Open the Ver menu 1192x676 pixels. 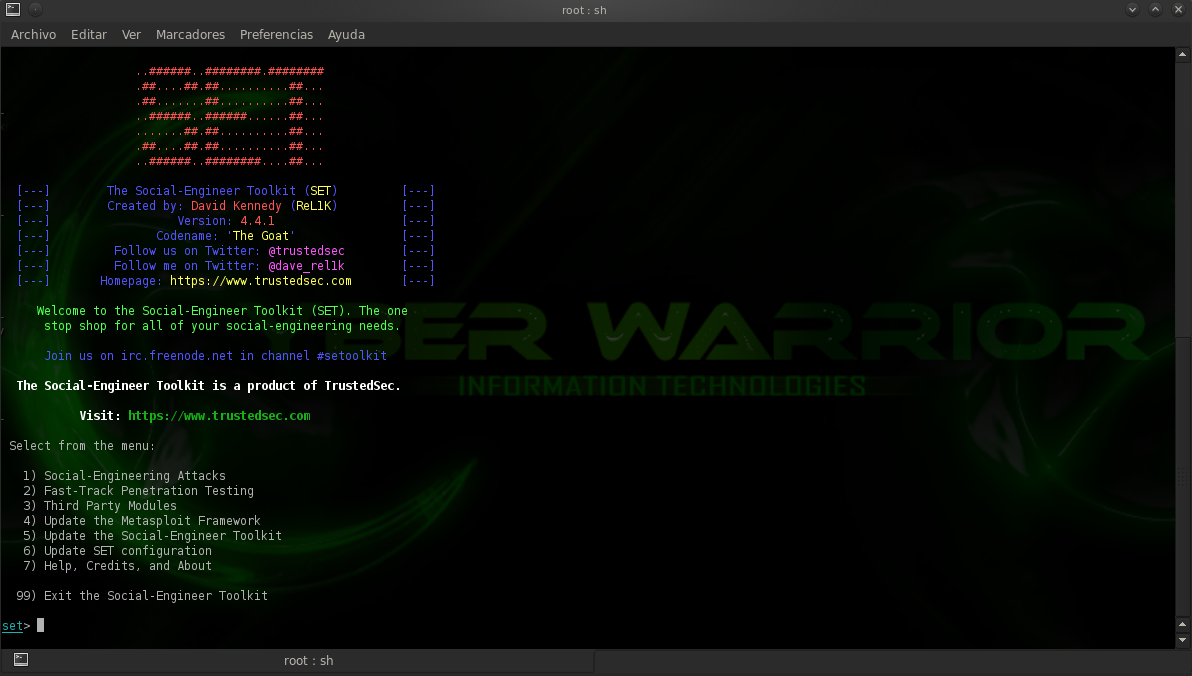pyautogui.click(x=132, y=34)
